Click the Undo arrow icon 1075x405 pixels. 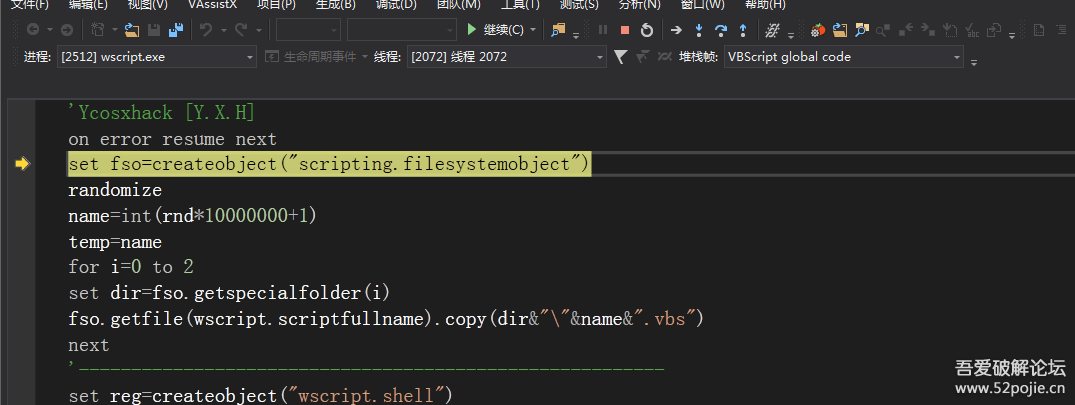tap(205, 29)
